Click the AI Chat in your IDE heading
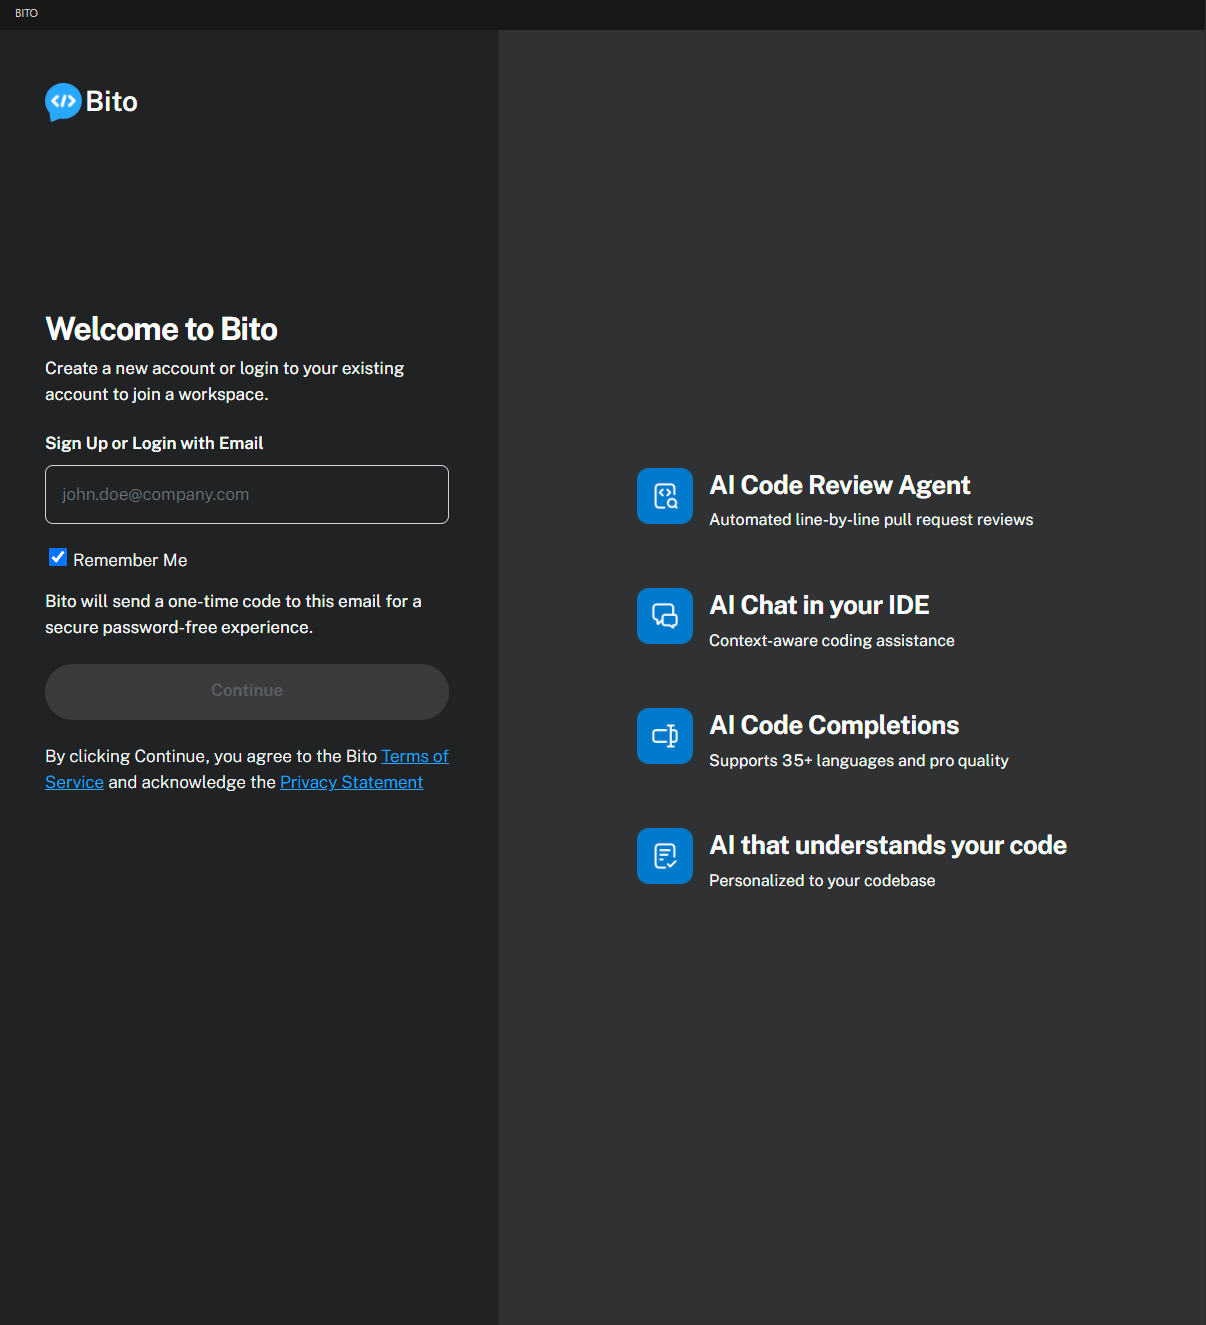The image size is (1206, 1325). pos(819,605)
